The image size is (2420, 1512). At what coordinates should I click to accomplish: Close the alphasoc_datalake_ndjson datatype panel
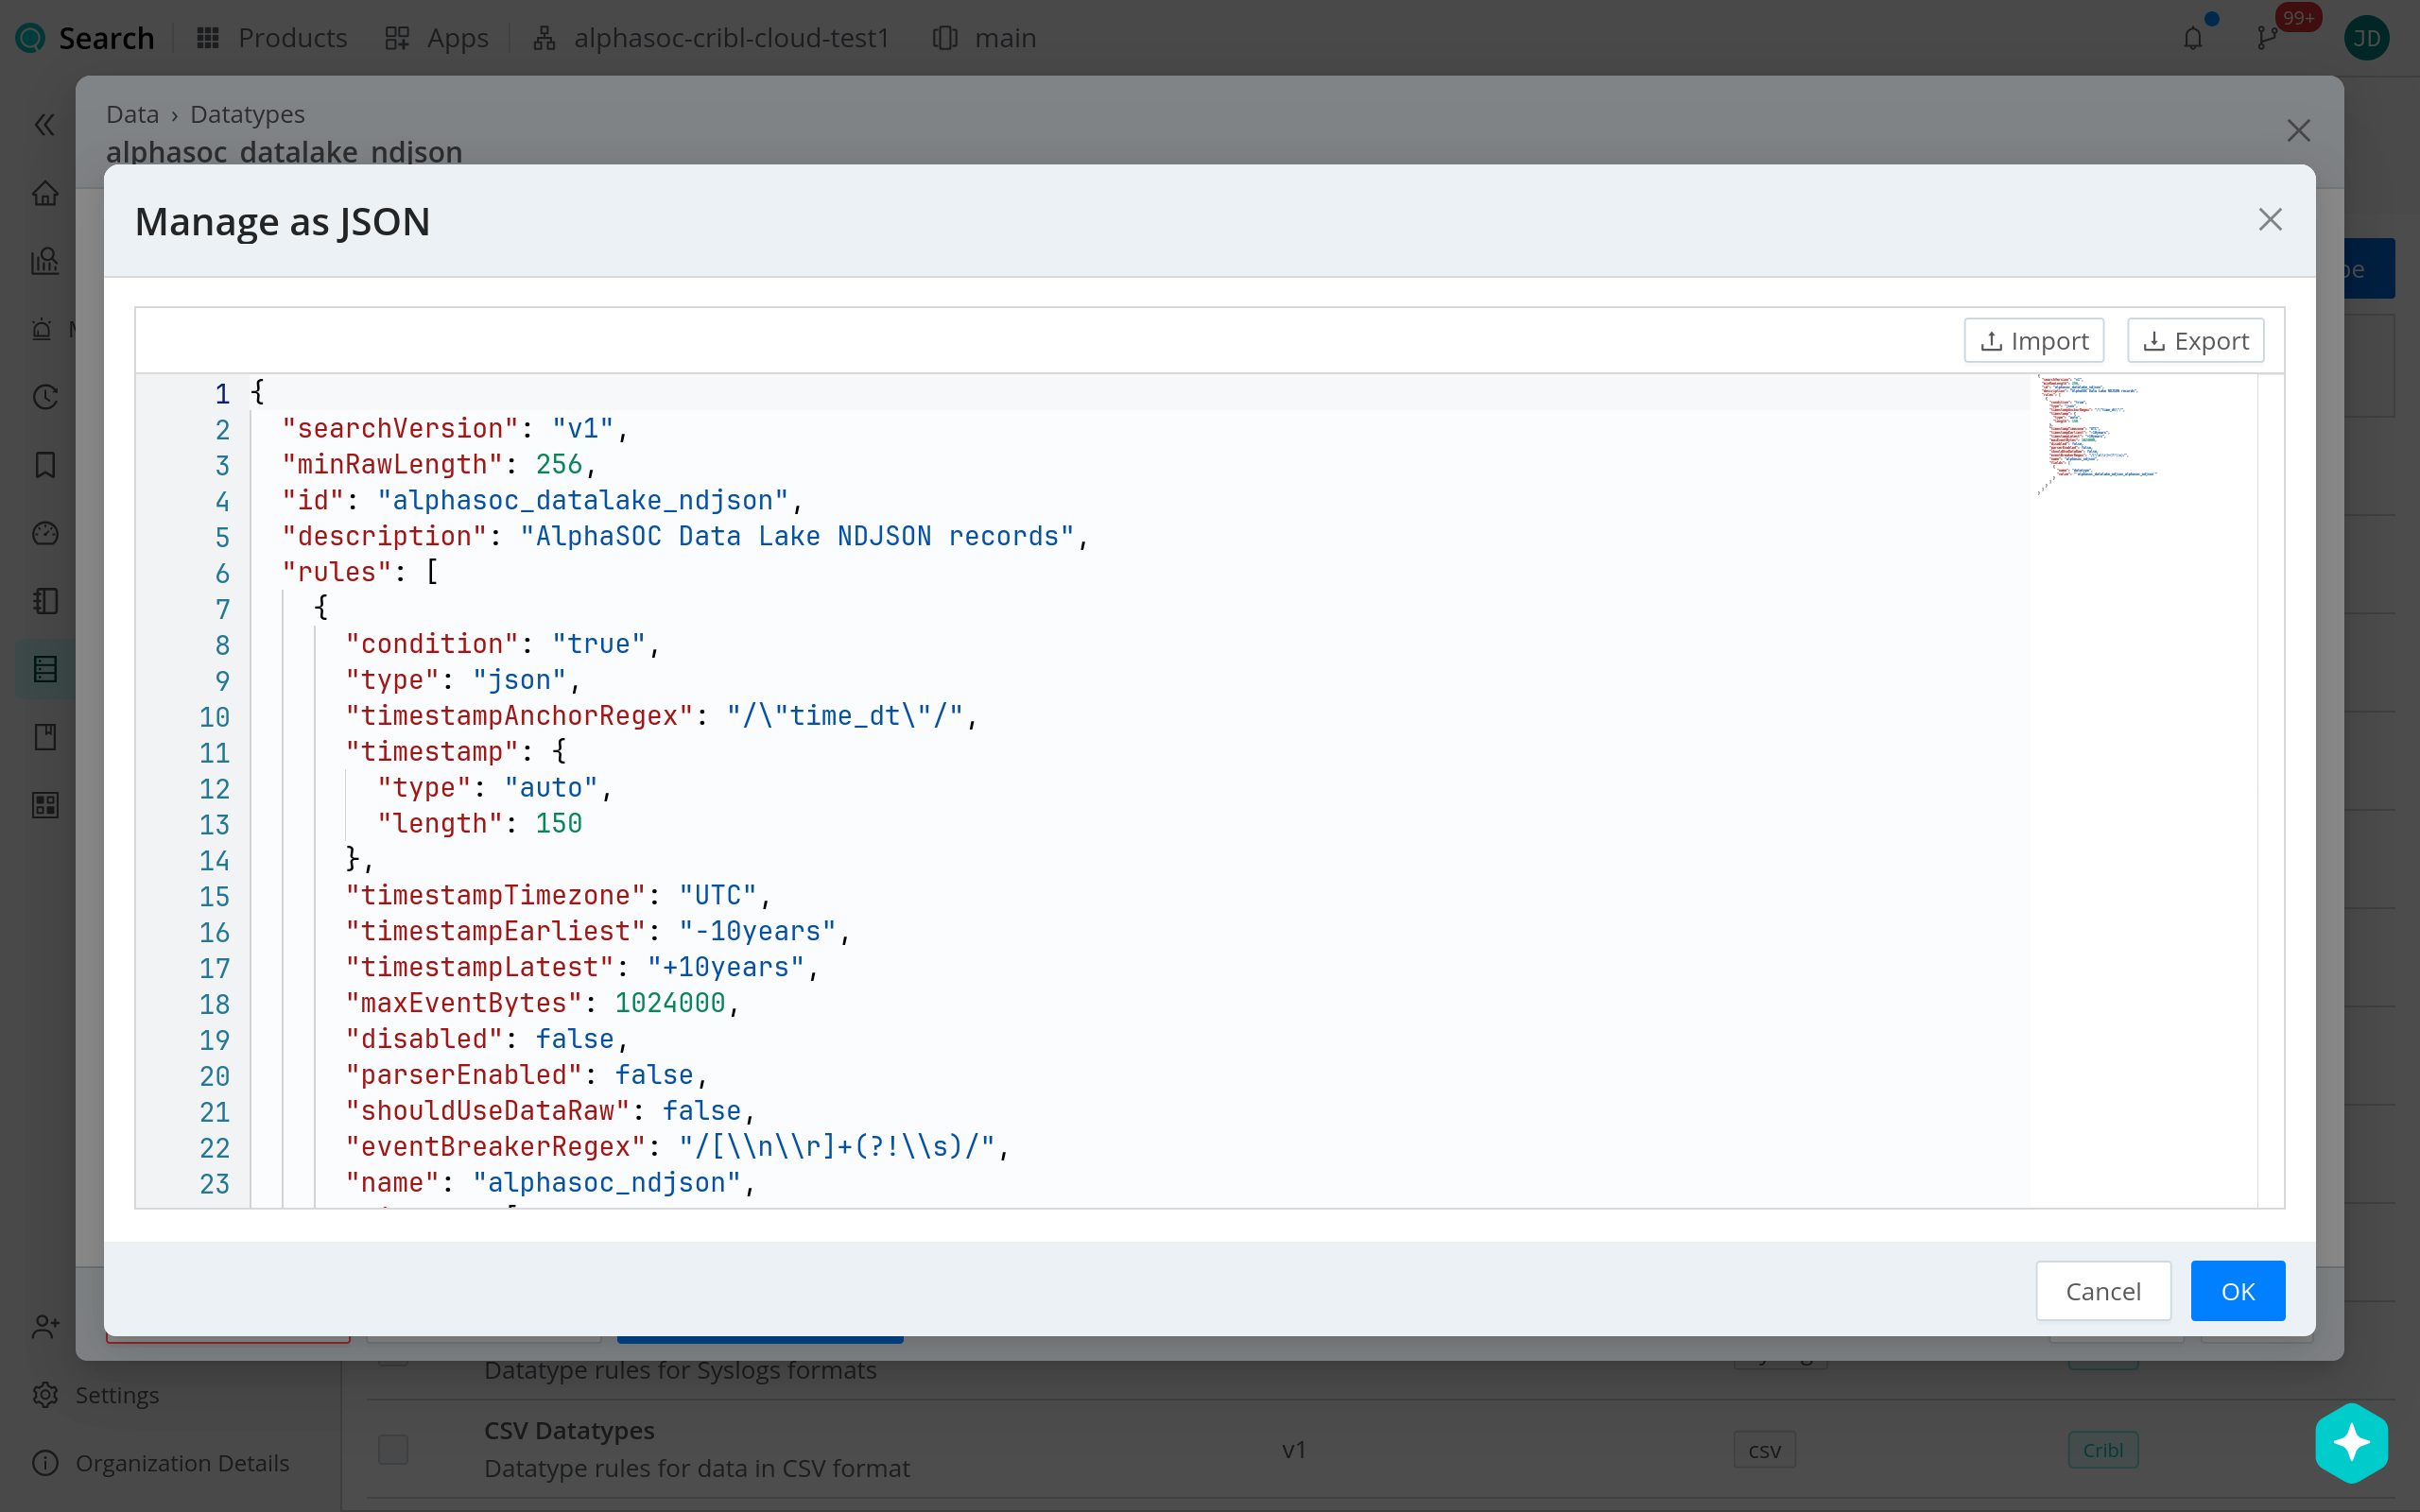pyautogui.click(x=2298, y=131)
